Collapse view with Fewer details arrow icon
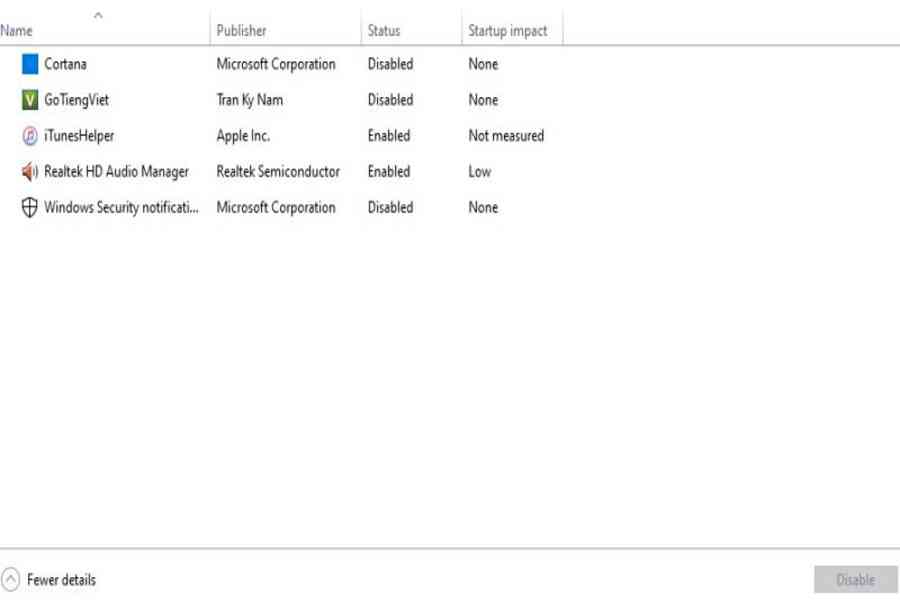 pyautogui.click(x=10, y=579)
